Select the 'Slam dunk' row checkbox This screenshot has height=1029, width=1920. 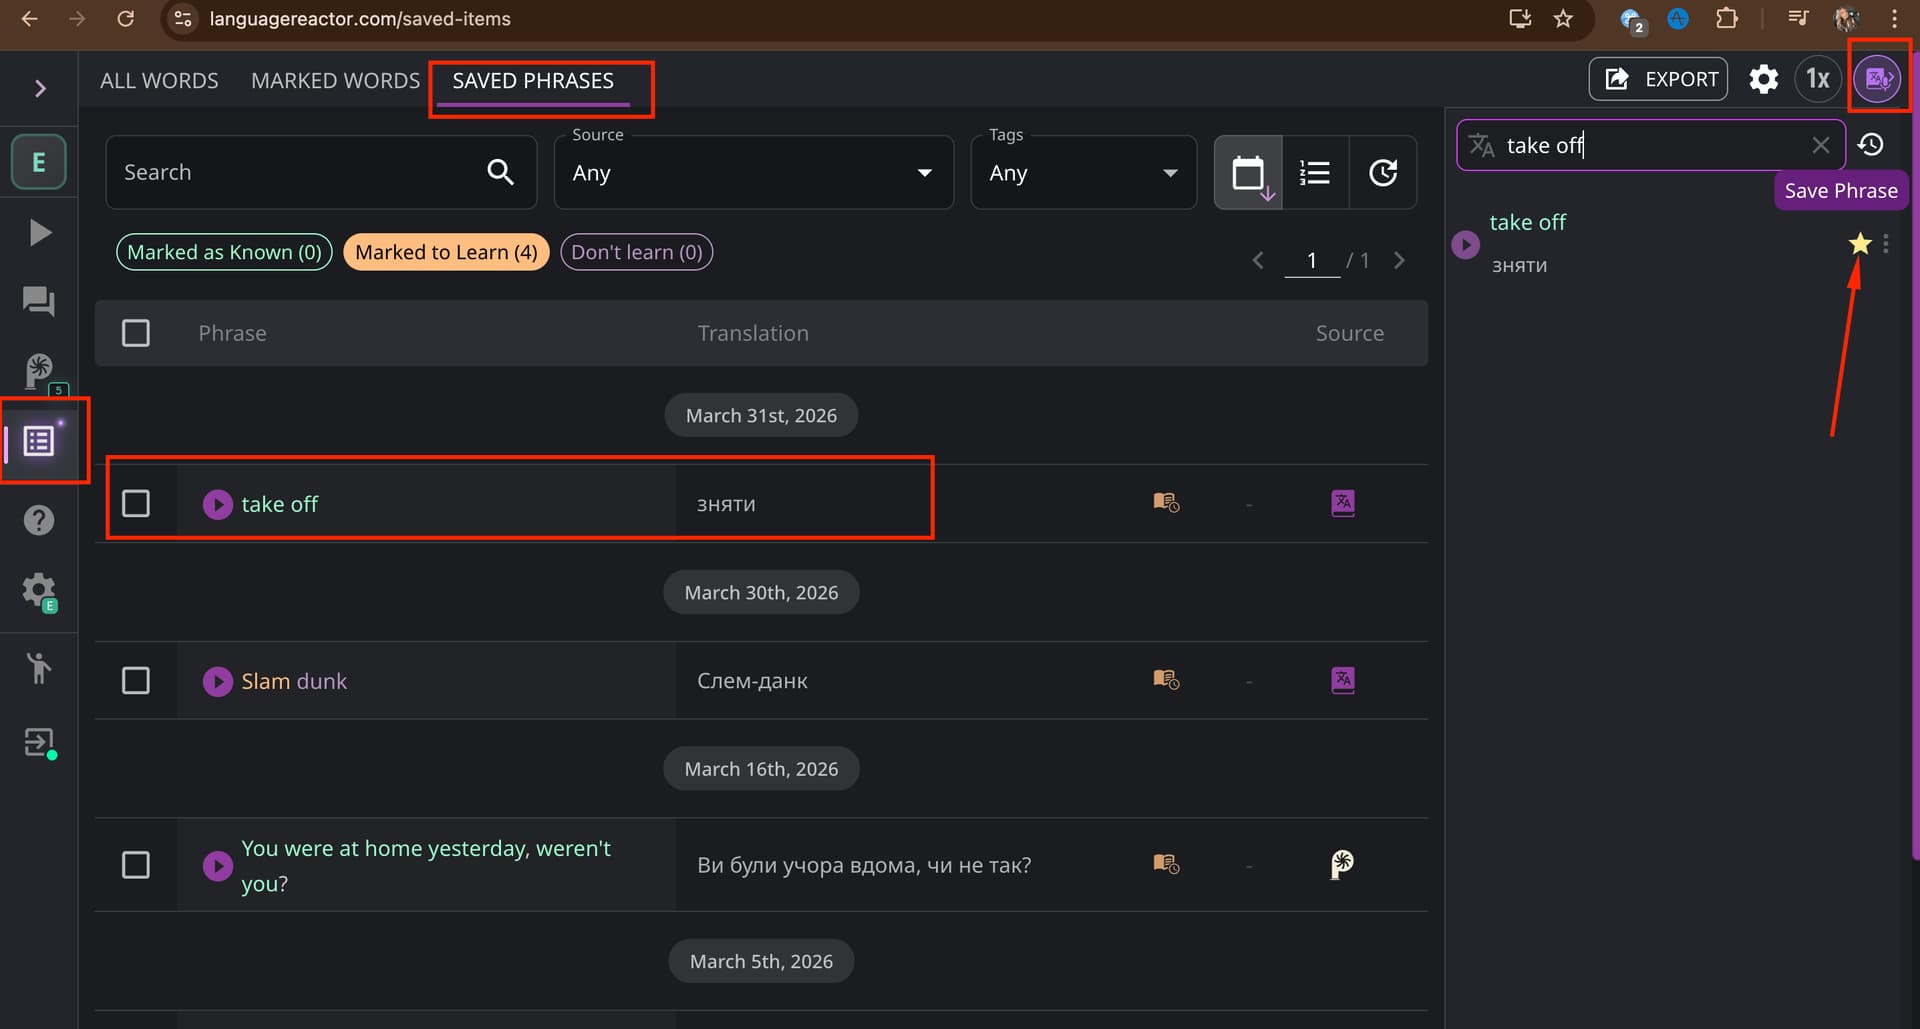[136, 681]
